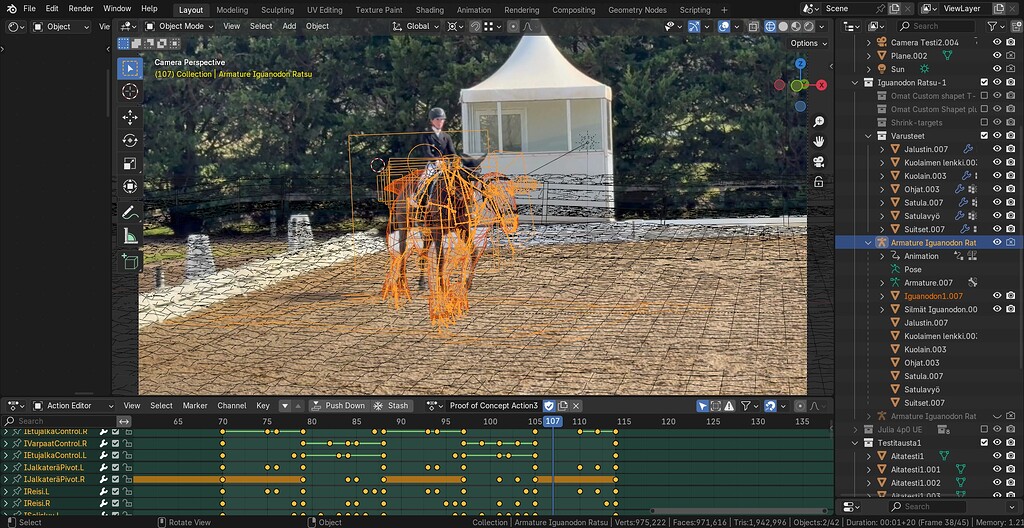Add new workspace with plus icon

(724, 10)
